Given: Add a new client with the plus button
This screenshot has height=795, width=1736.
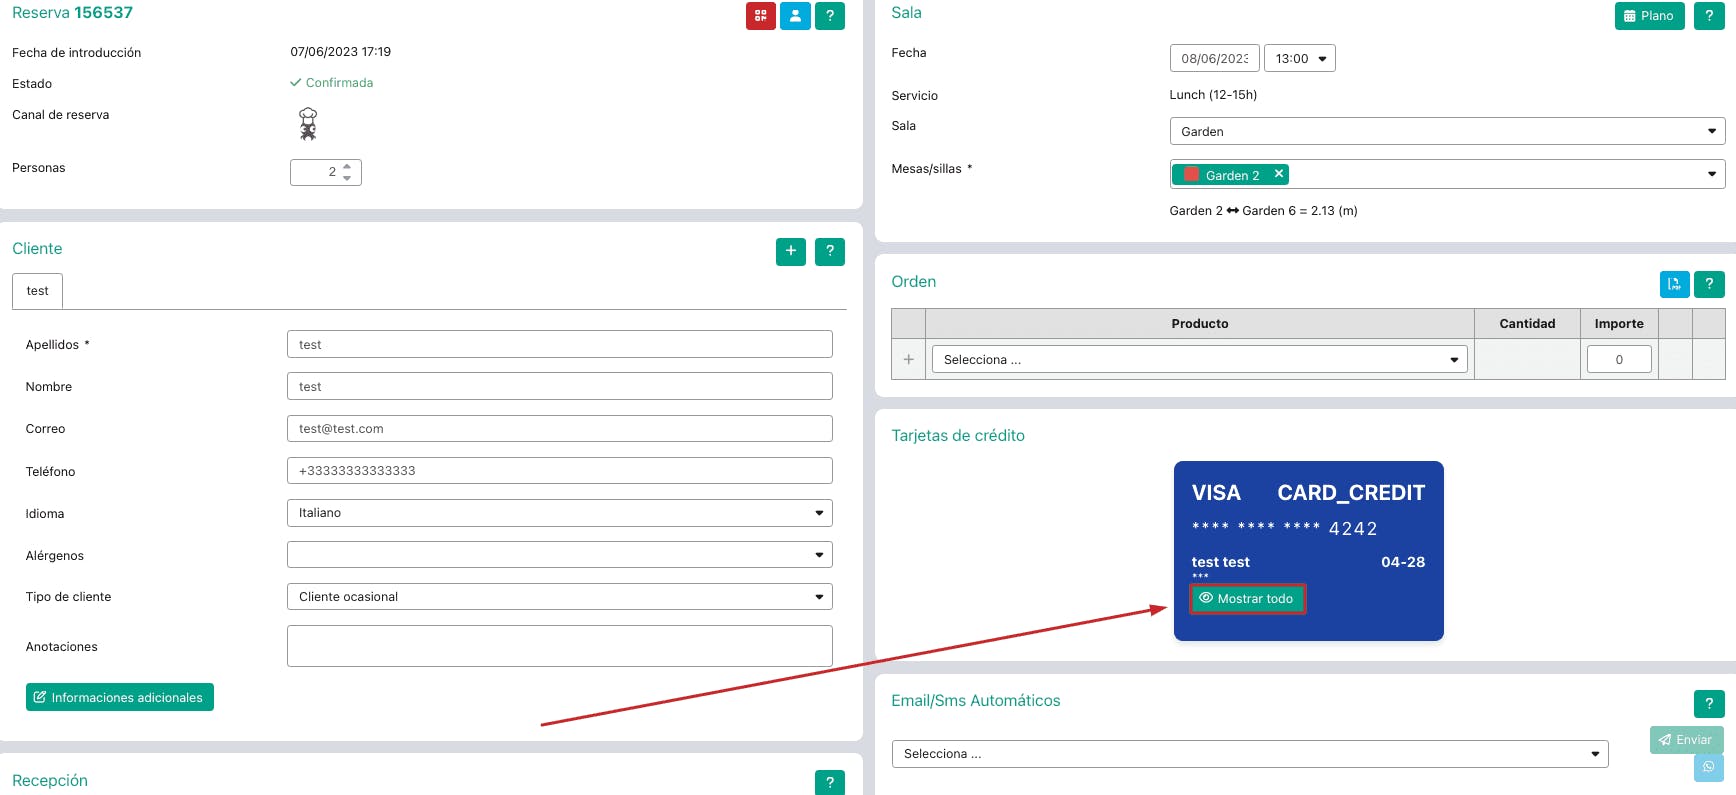Looking at the screenshot, I should [791, 251].
